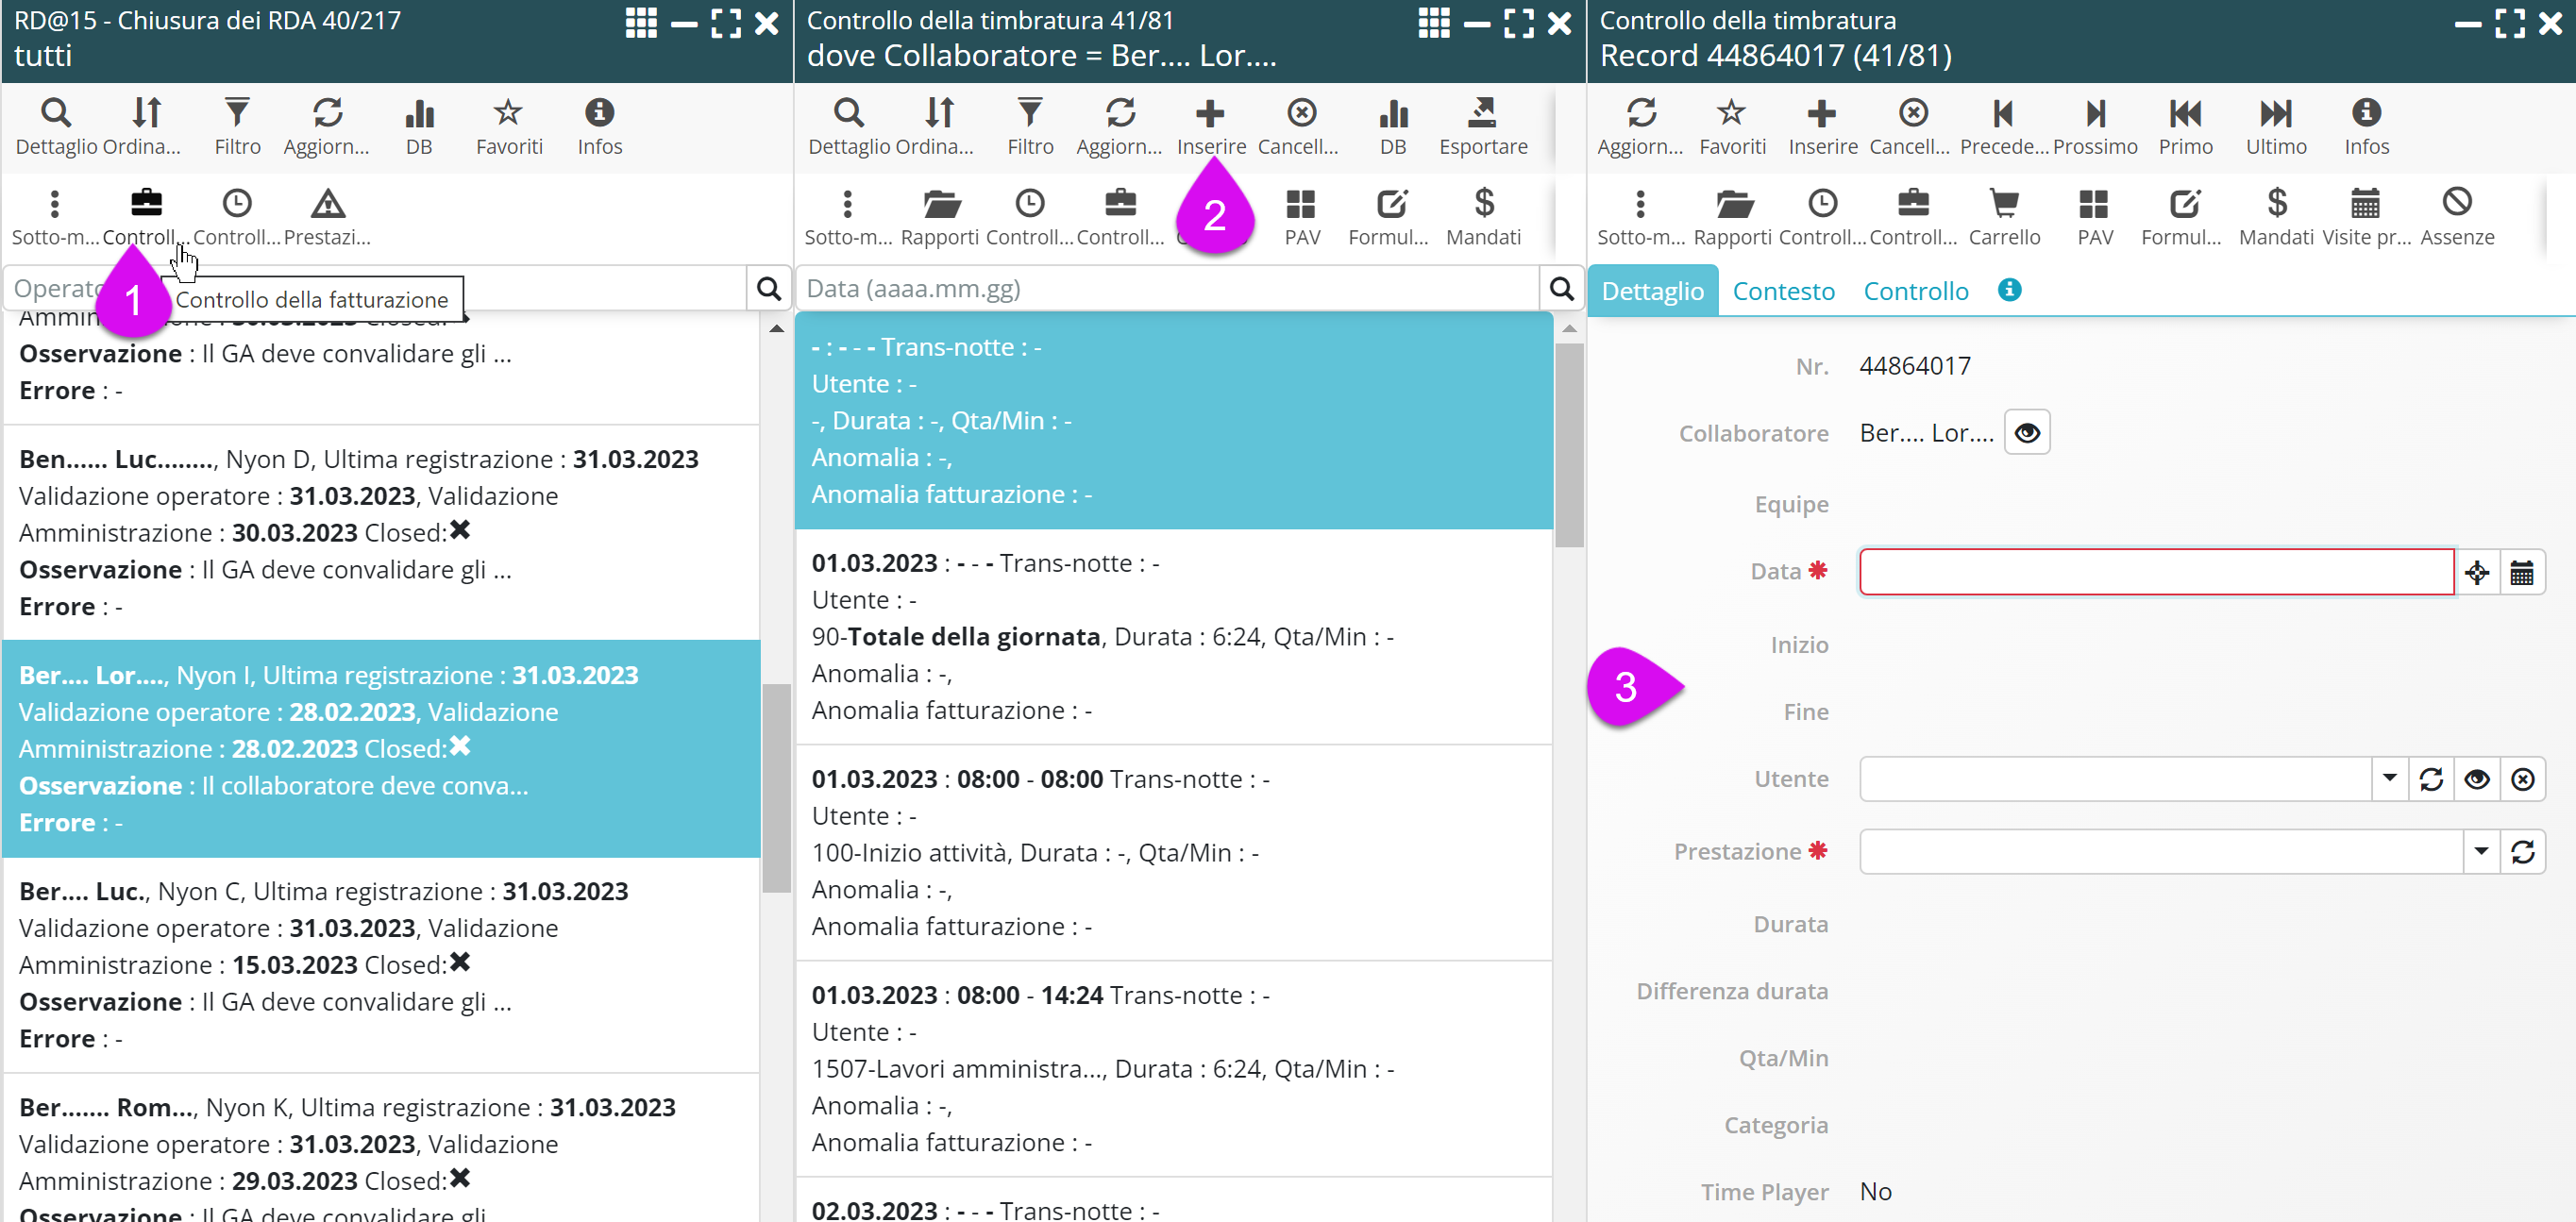Switch to the Controllo tab
Viewport: 2576px width, 1222px height.
[x=1915, y=291]
